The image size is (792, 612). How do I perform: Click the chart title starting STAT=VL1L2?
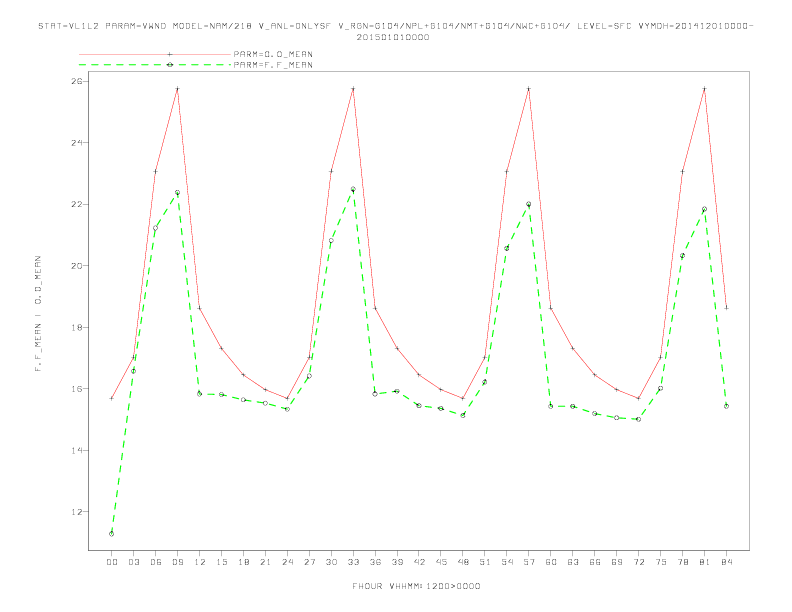(x=395, y=26)
